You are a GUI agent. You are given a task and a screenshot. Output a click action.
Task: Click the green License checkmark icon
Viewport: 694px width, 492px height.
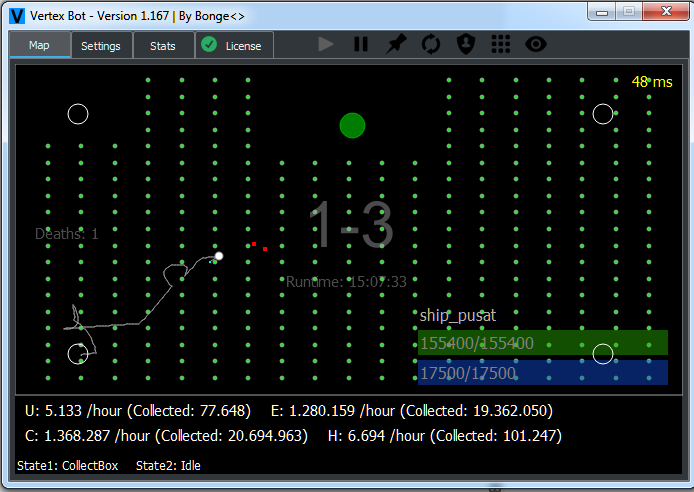coord(209,45)
